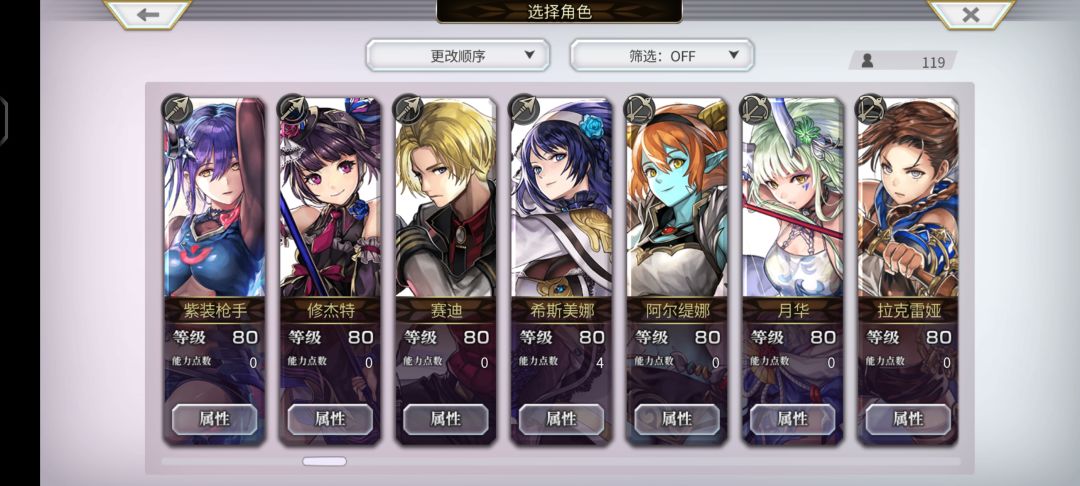This screenshot has height=486, width=1080.
Task: Click the horizontal scrollbar handle
Action: [324, 461]
